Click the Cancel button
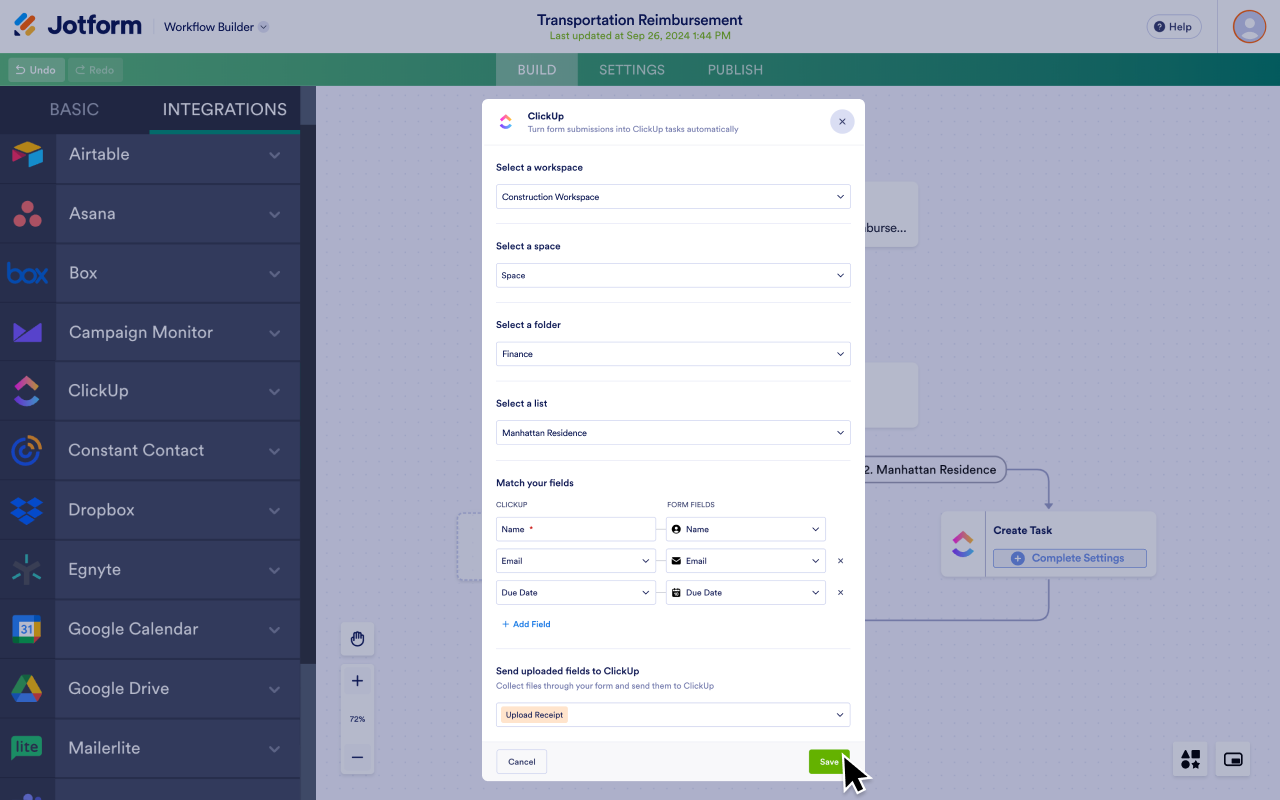Screen dimensions: 1280x800 pos(522,762)
